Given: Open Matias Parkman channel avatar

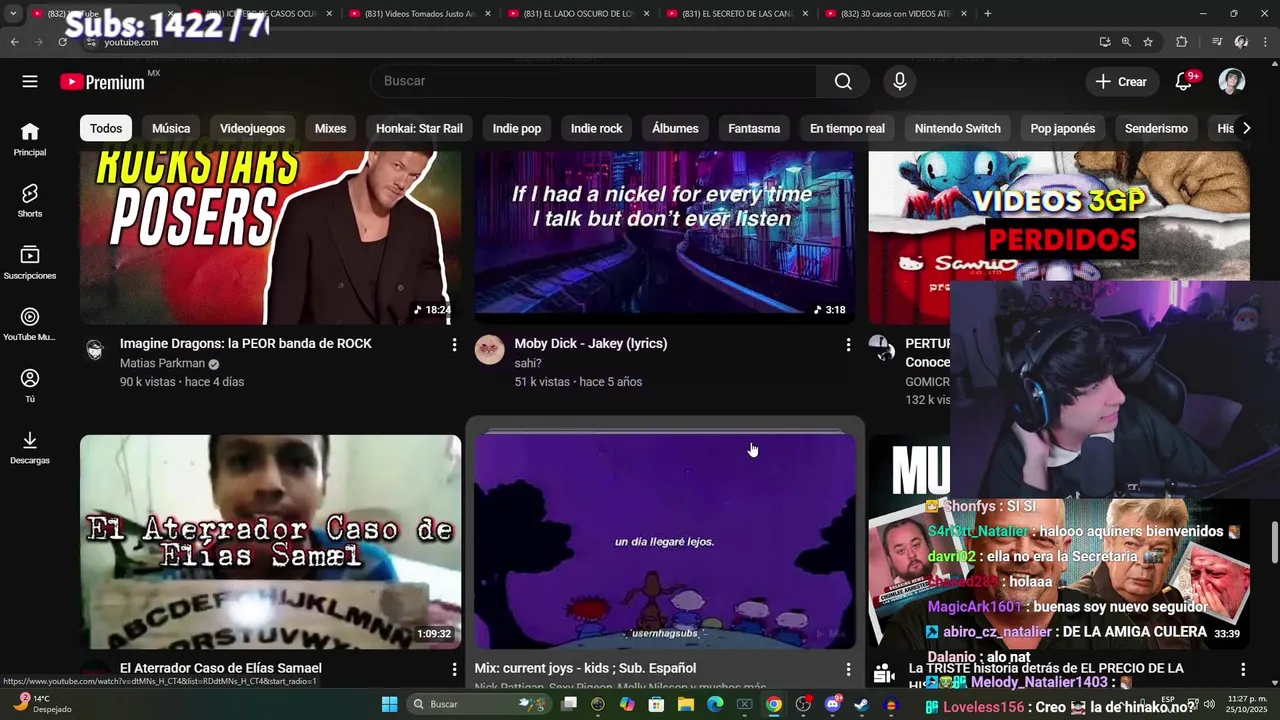Looking at the screenshot, I should click(x=95, y=349).
